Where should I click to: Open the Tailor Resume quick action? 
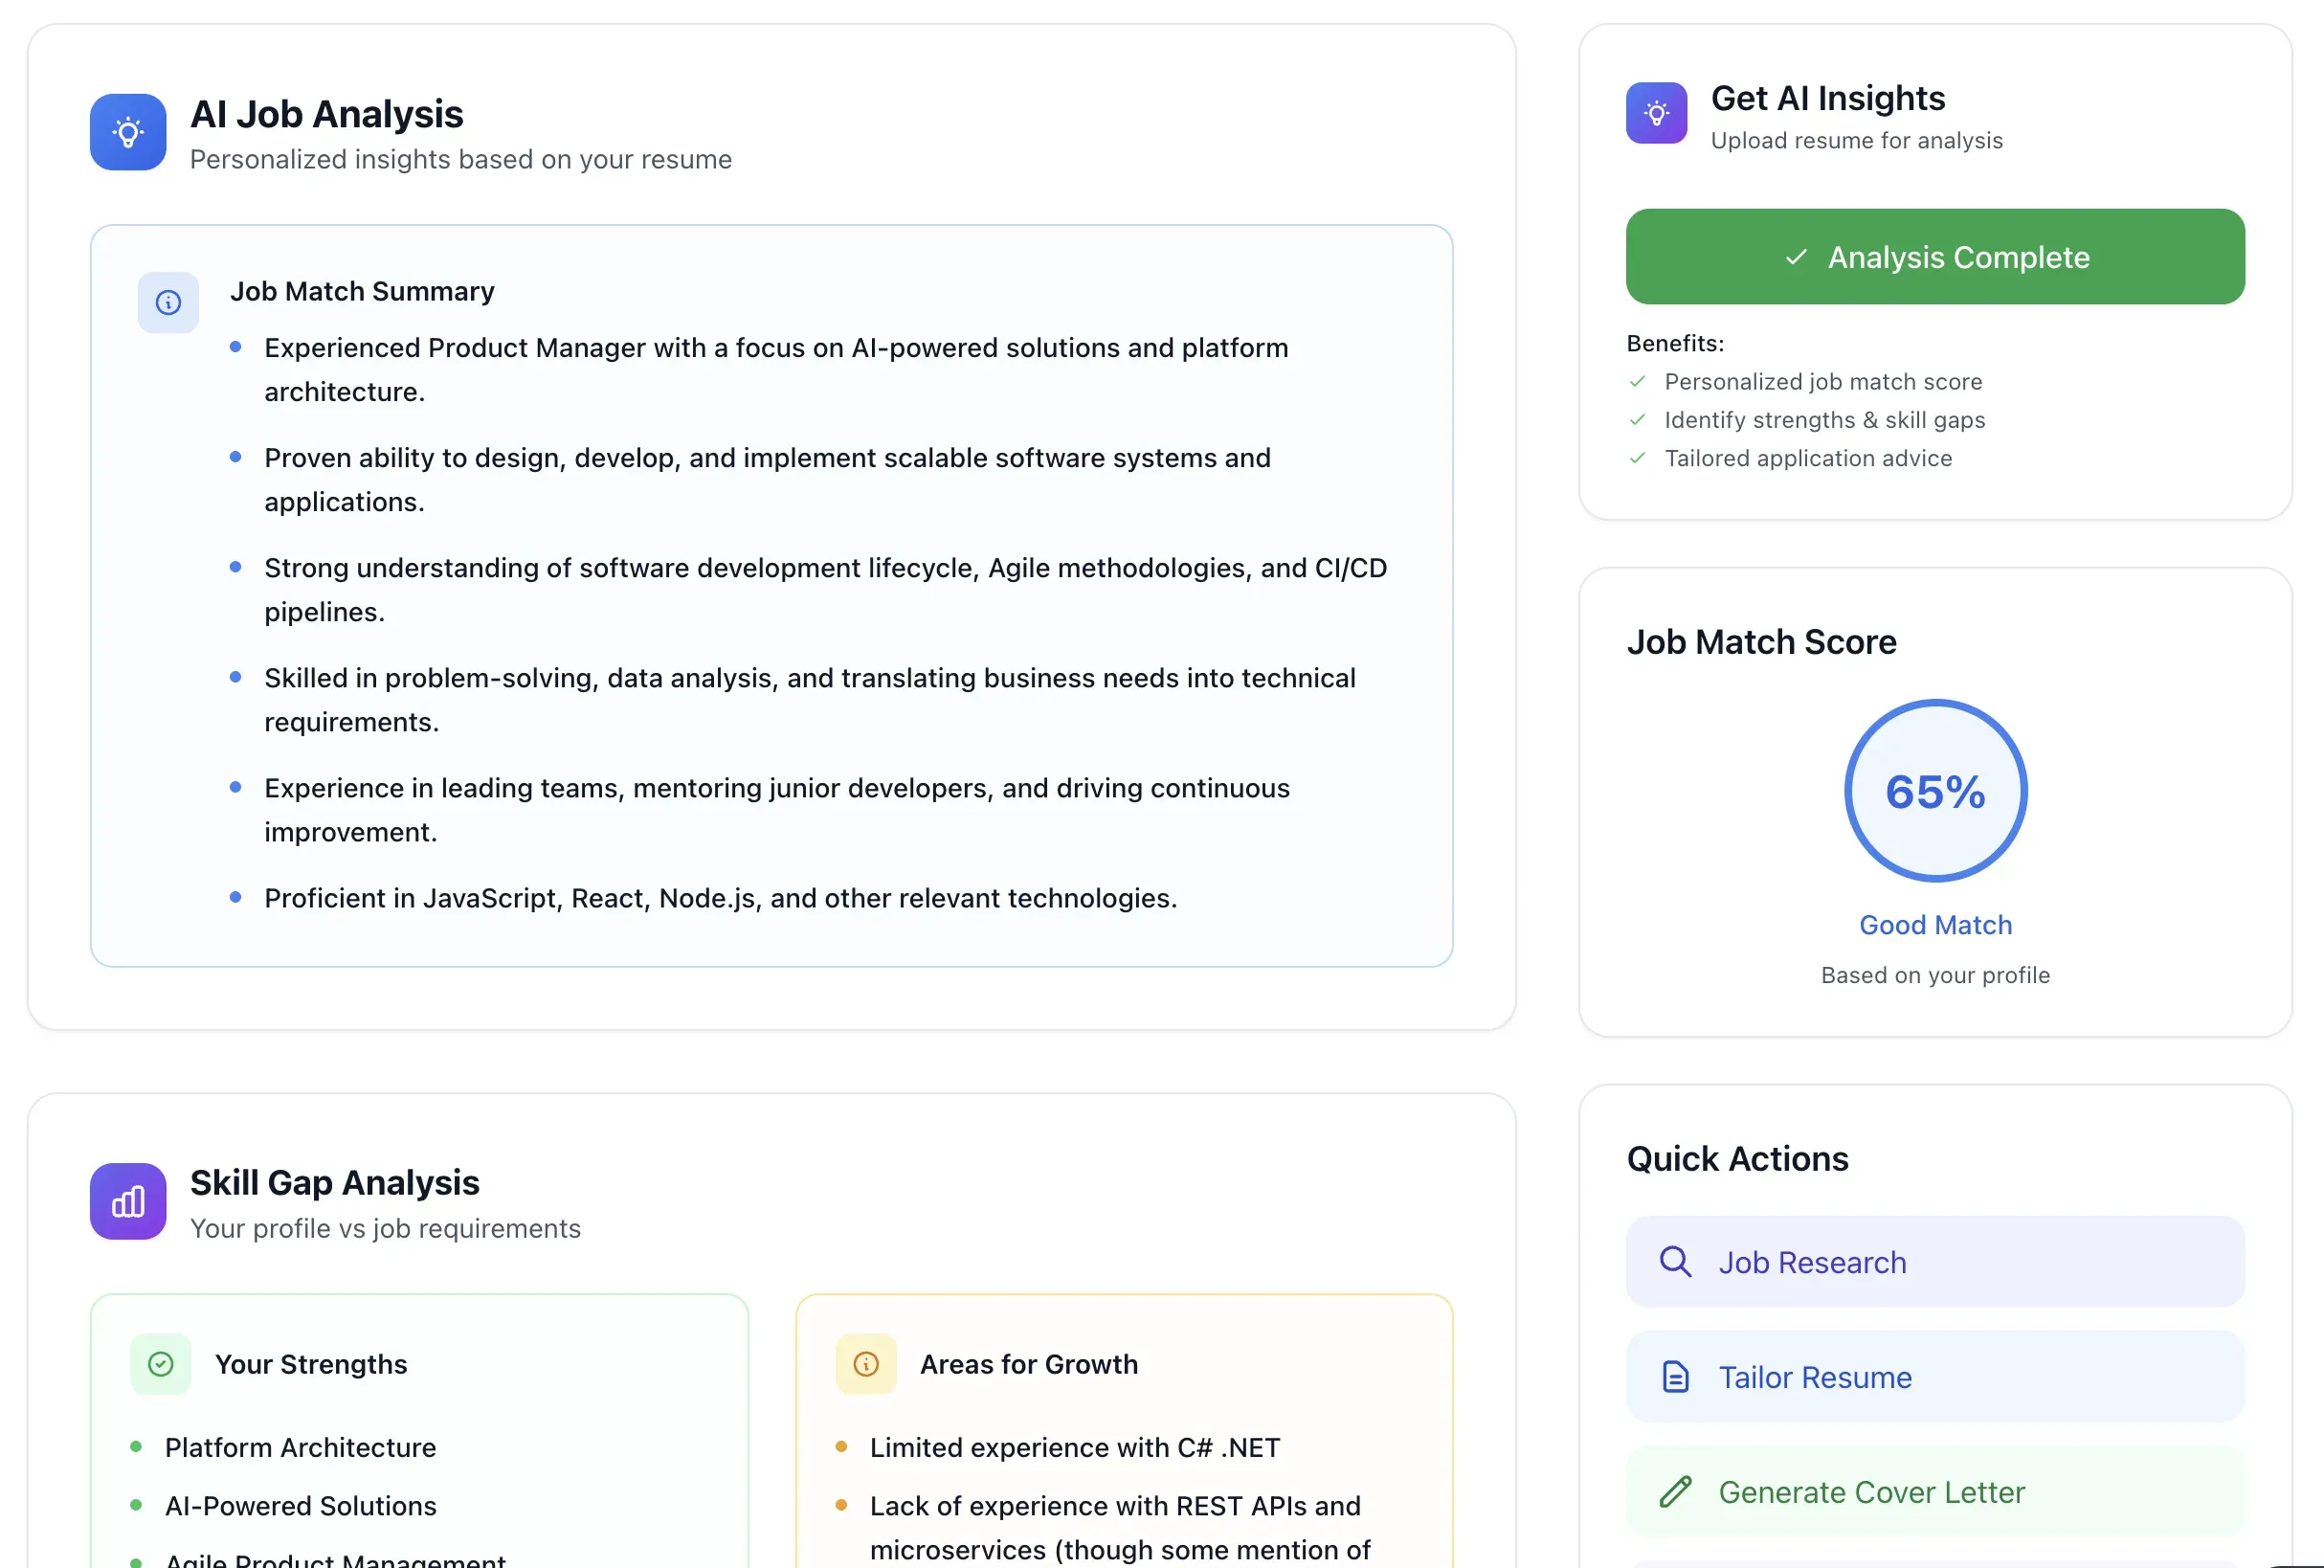pos(1935,1377)
